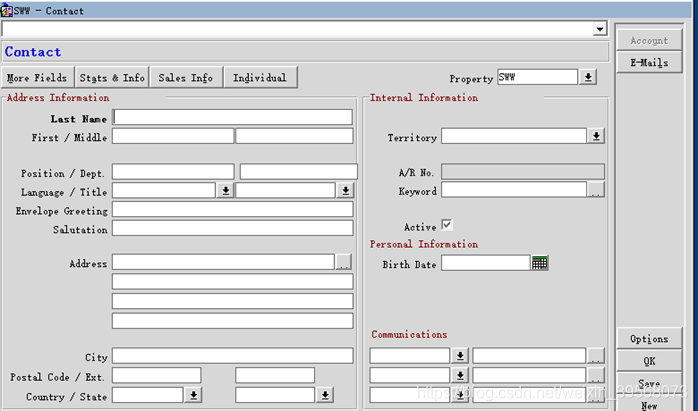Focus the City input field

[x=233, y=356]
